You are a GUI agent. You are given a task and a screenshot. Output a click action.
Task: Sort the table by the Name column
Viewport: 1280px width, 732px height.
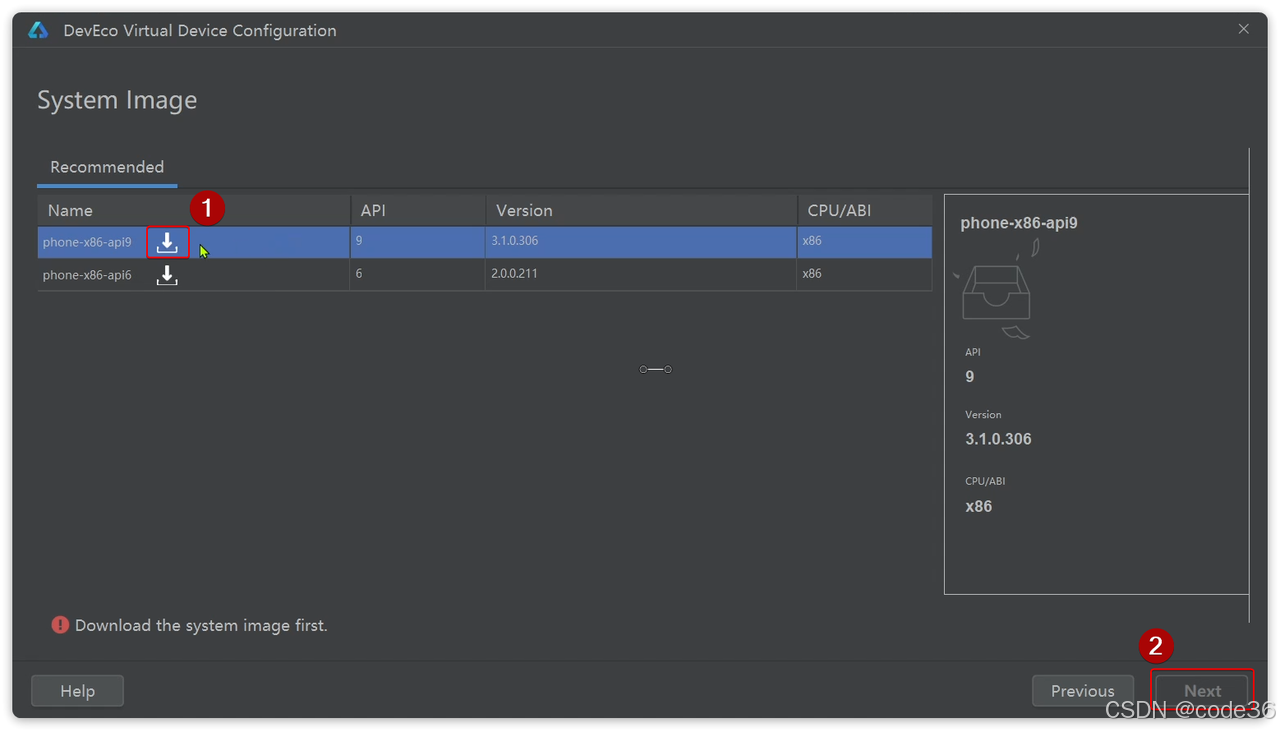click(x=193, y=210)
